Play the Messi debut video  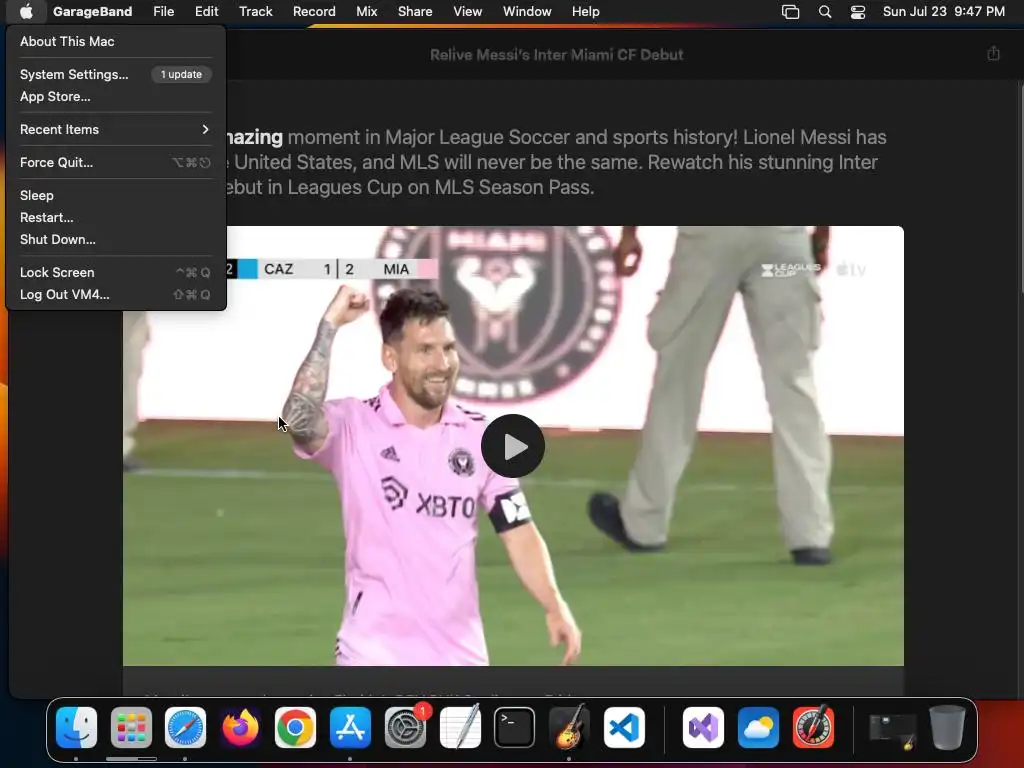pos(513,446)
